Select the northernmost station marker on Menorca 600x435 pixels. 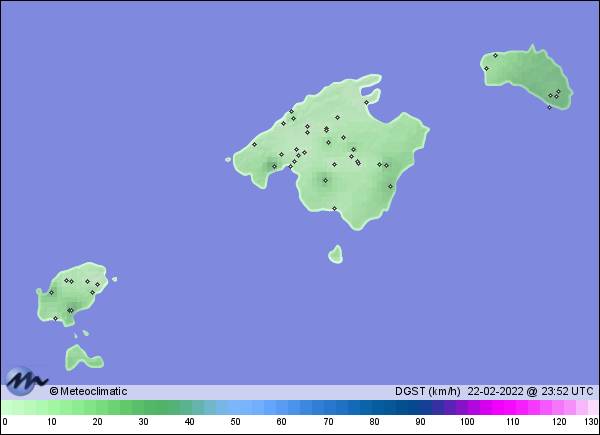tap(495, 55)
